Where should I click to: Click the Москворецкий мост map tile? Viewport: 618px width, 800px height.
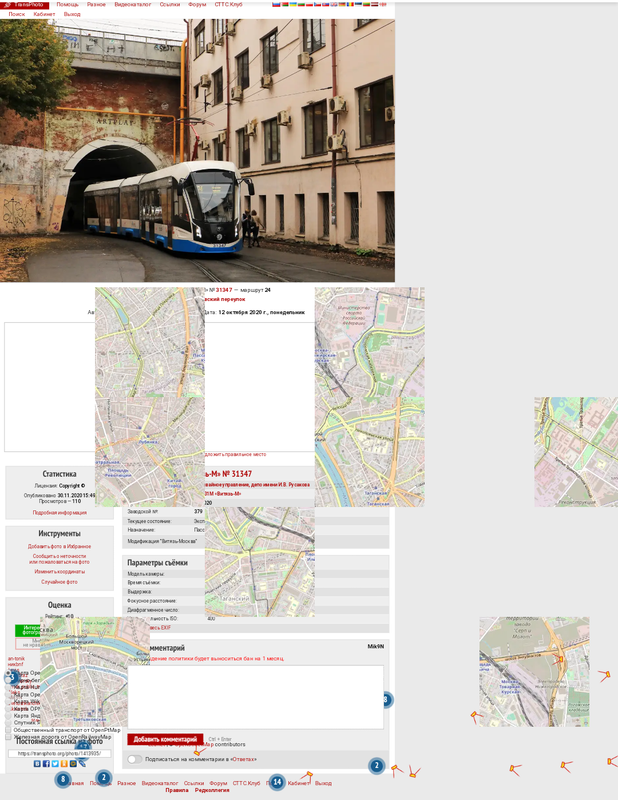(95, 671)
